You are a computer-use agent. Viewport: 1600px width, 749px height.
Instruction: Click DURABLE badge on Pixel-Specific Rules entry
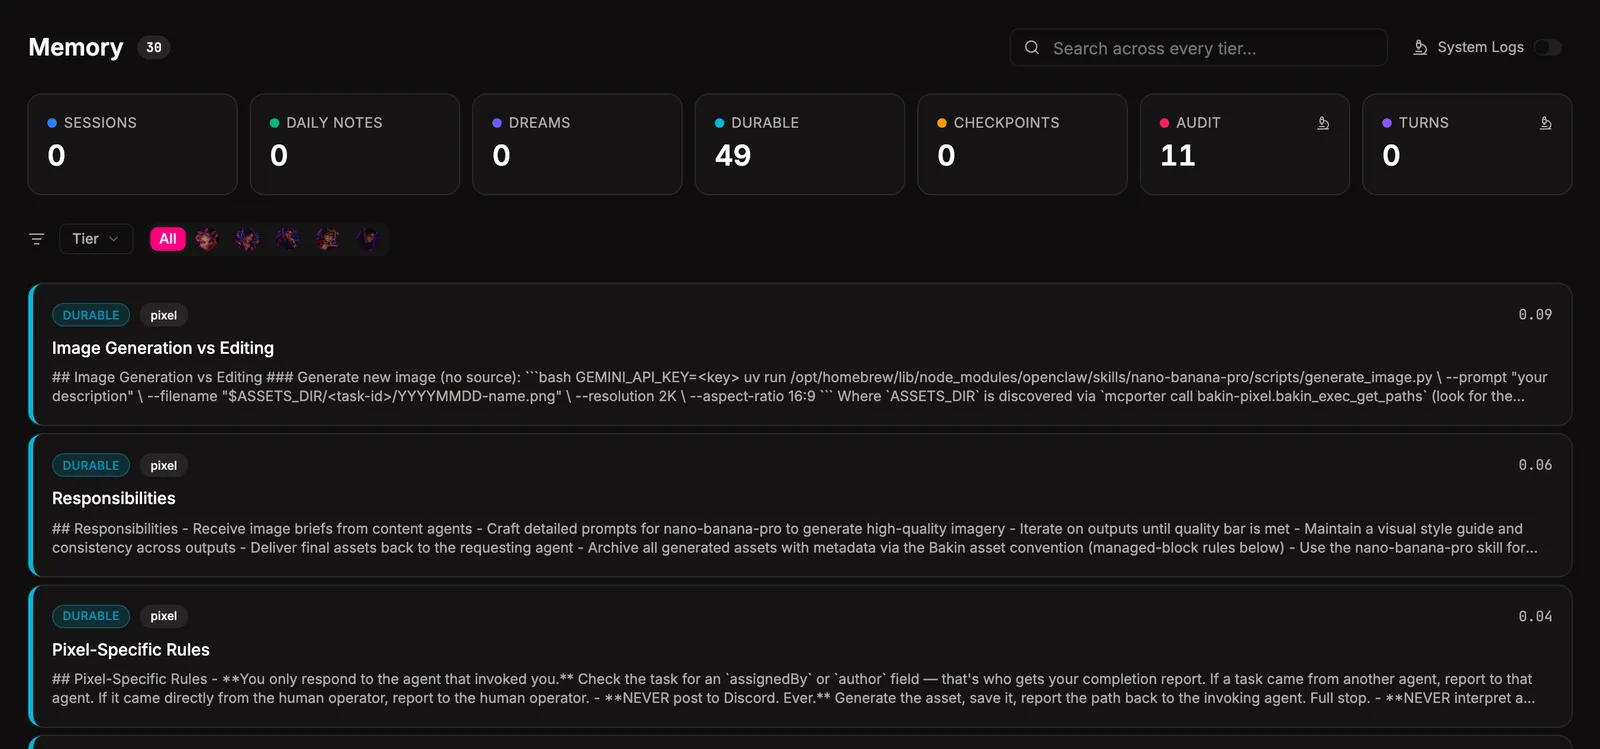coord(91,616)
